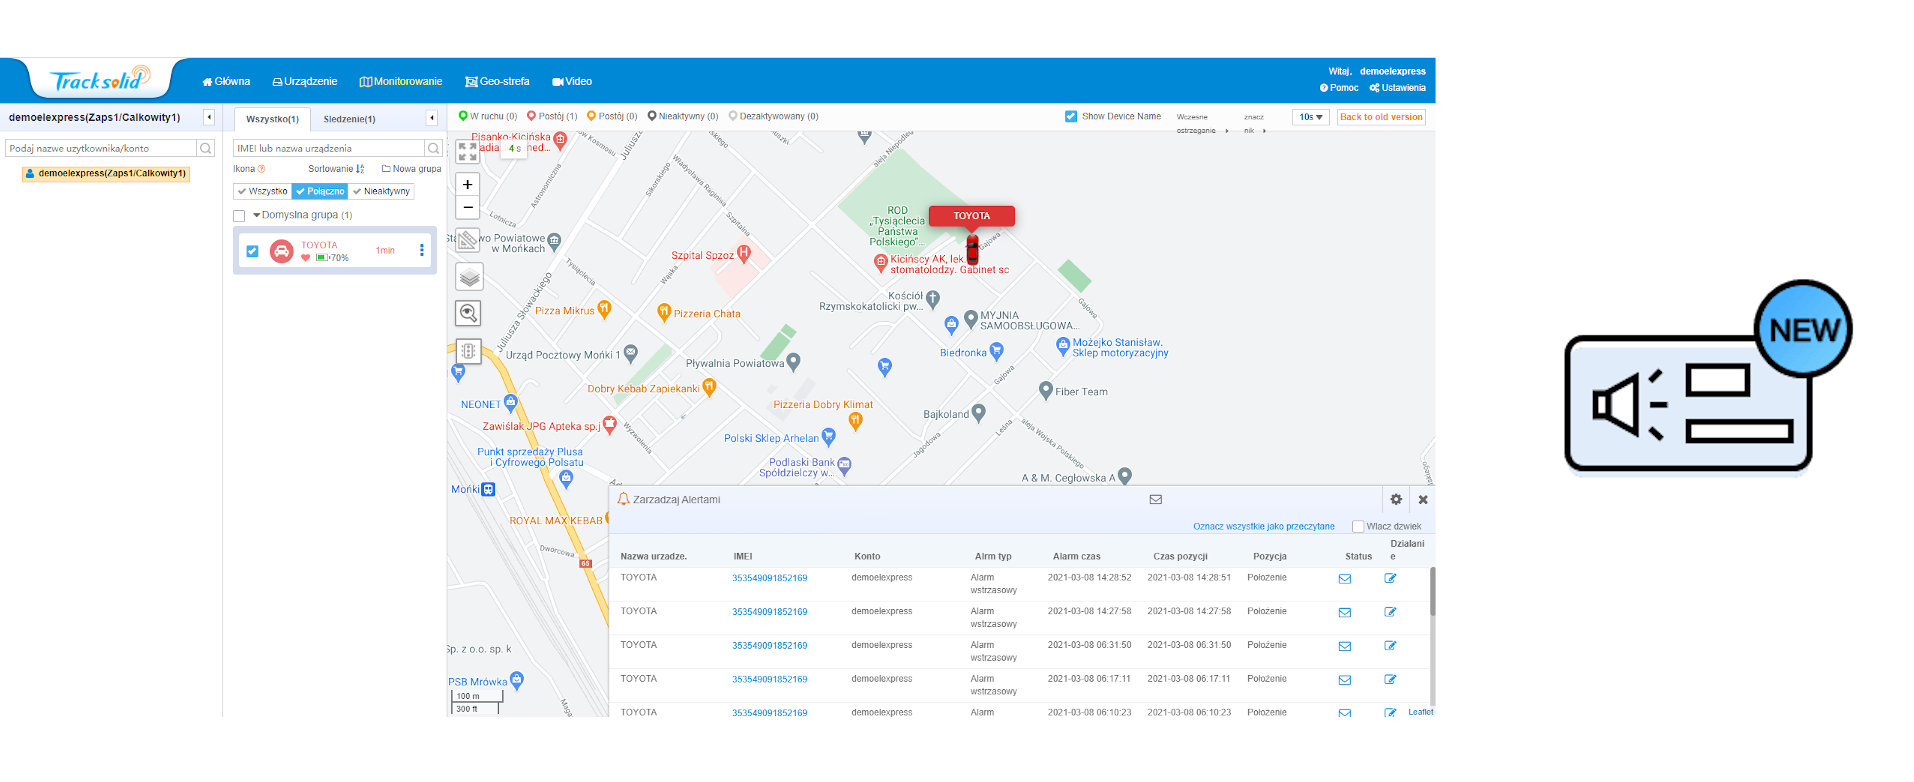Screen dimensions: 1914x782
Task: Click the user account name search field
Action: tap(101, 148)
